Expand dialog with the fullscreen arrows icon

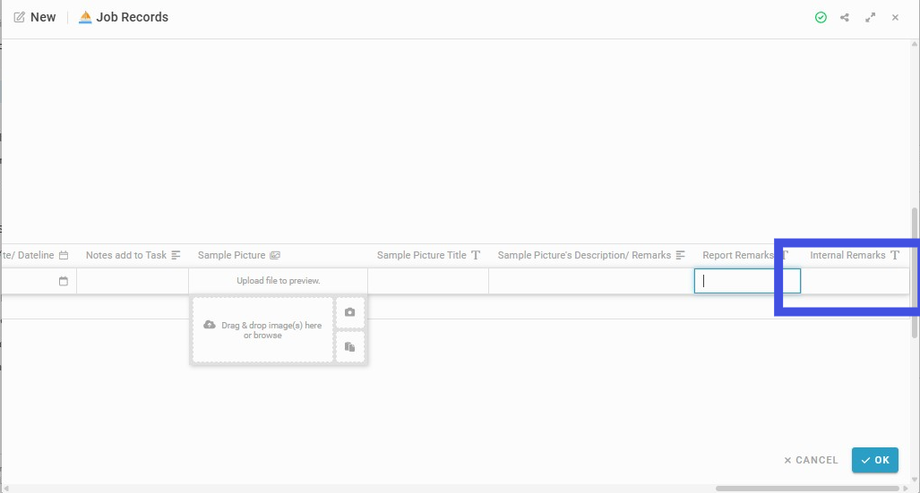(x=870, y=18)
